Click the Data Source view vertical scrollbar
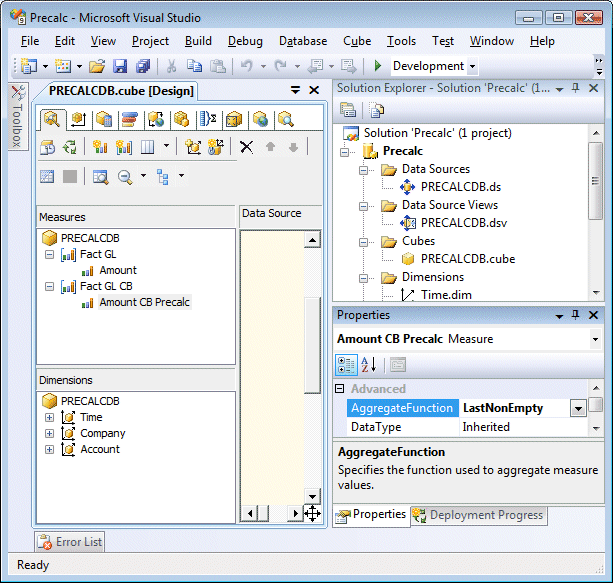The width and height of the screenshot is (613, 583). (x=312, y=368)
